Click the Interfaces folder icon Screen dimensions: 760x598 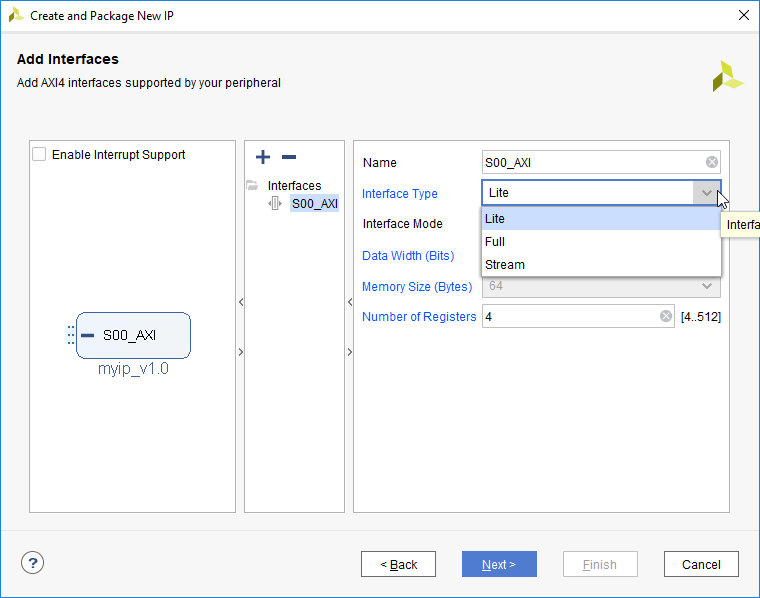coord(252,185)
